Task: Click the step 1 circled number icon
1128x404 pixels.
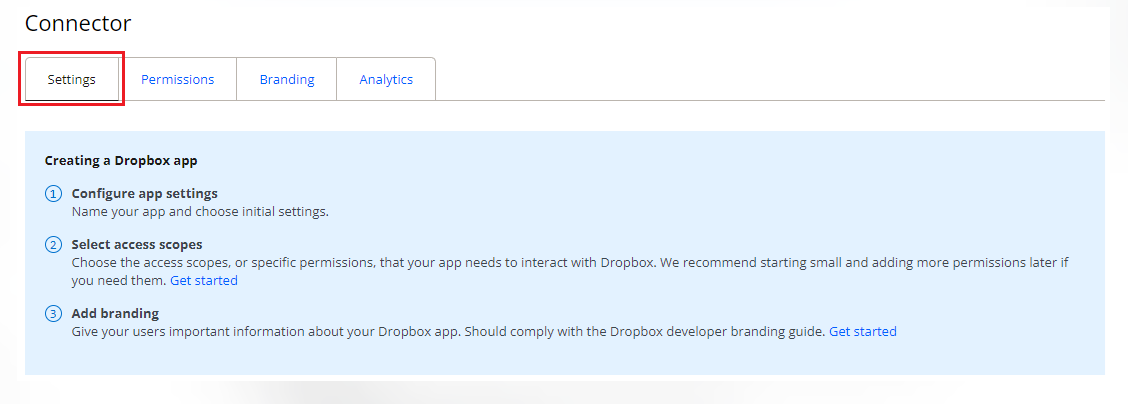Action: click(x=53, y=194)
